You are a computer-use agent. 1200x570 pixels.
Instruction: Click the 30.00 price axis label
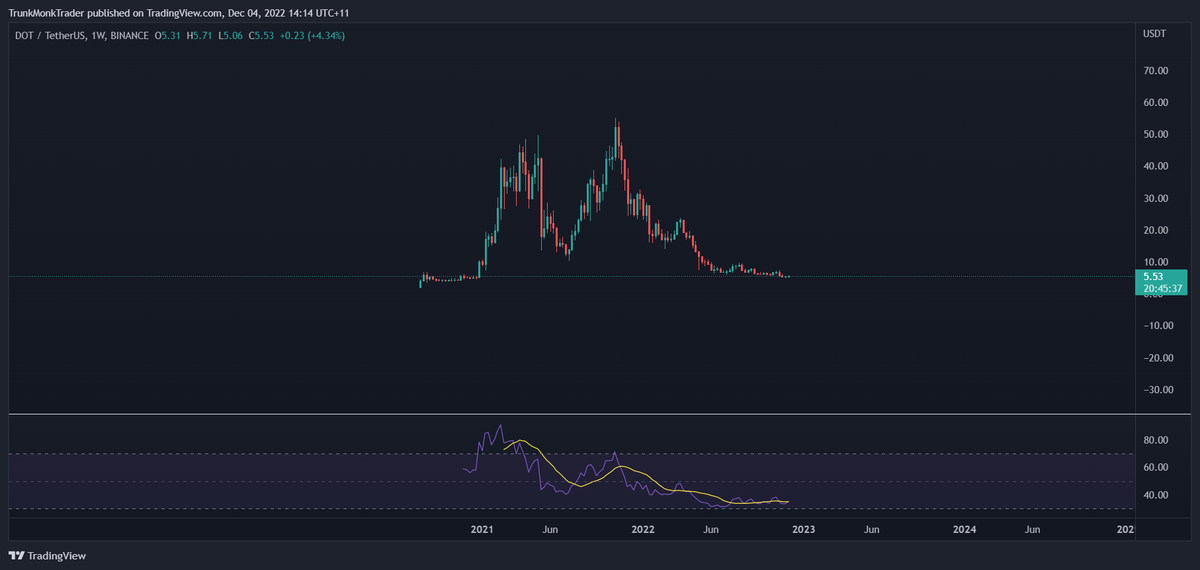point(1156,198)
